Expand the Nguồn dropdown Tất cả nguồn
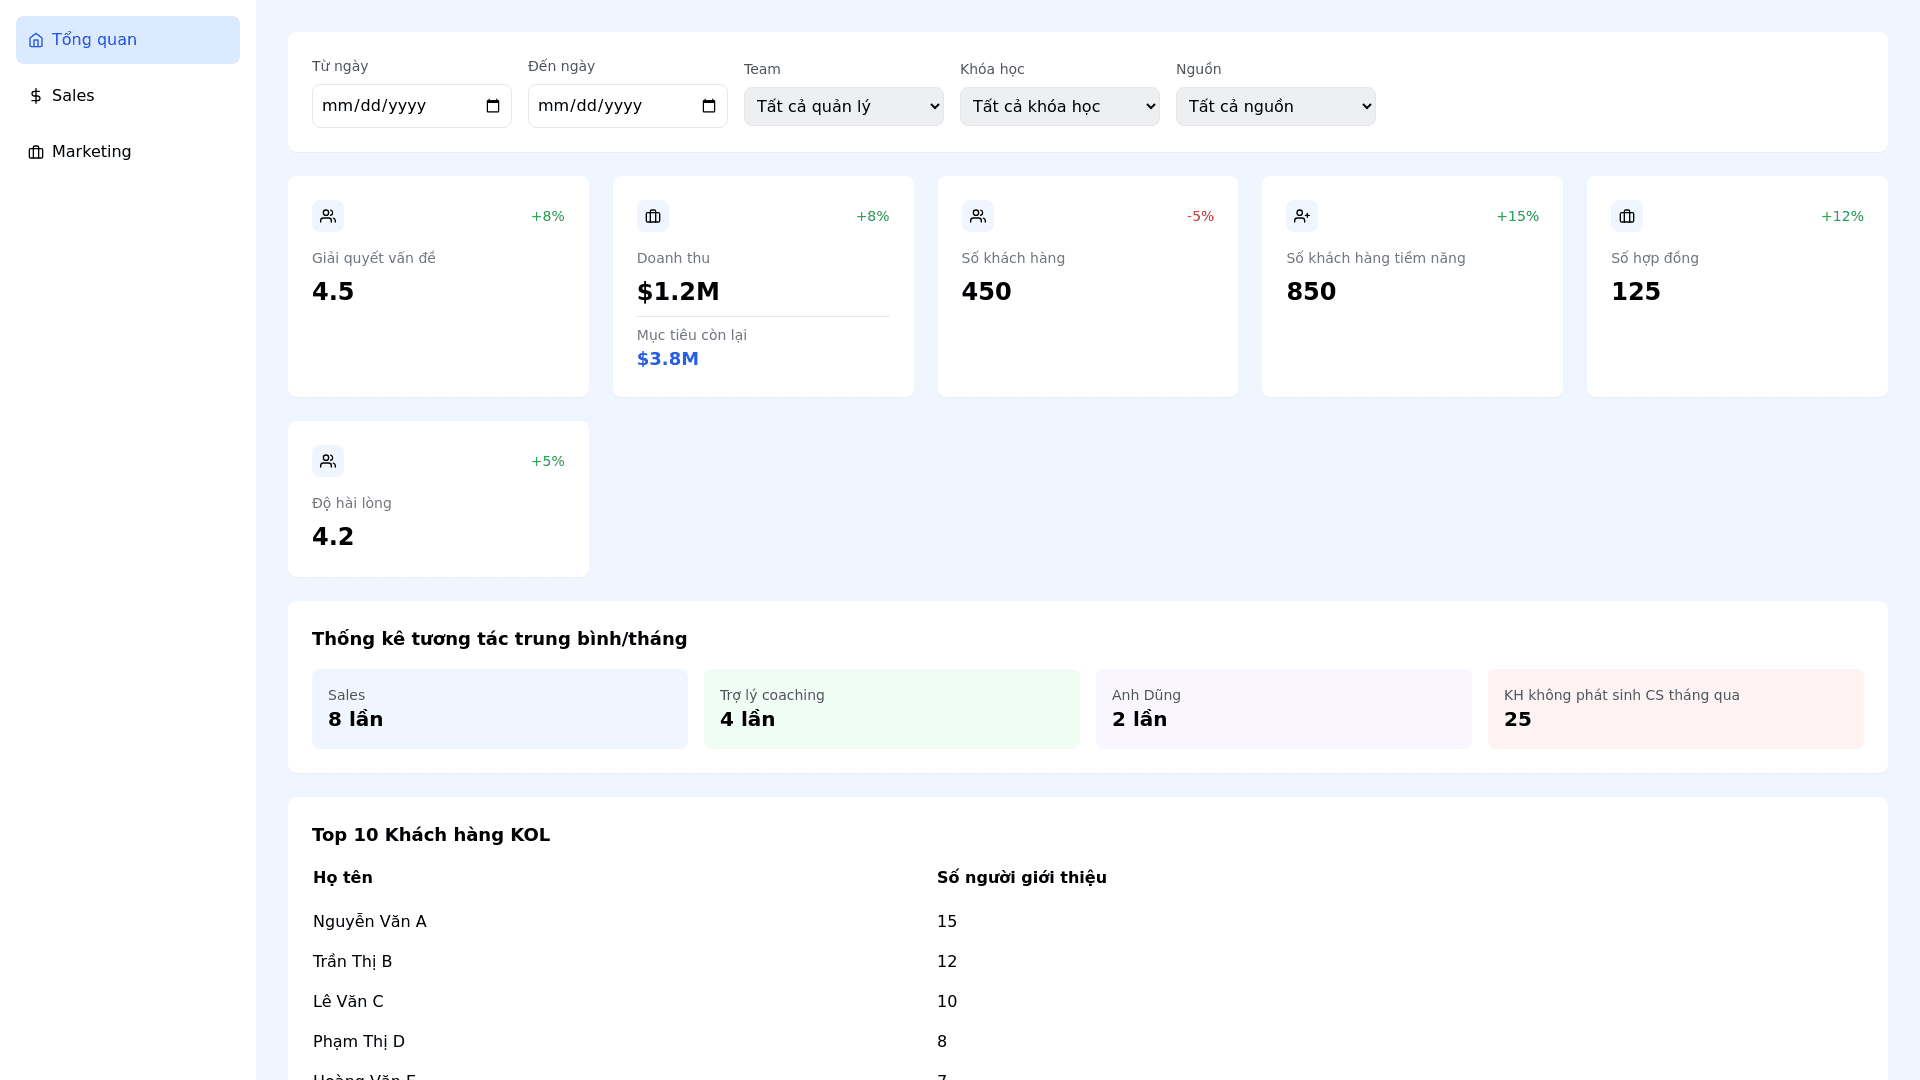The height and width of the screenshot is (1080, 1920). click(1275, 106)
